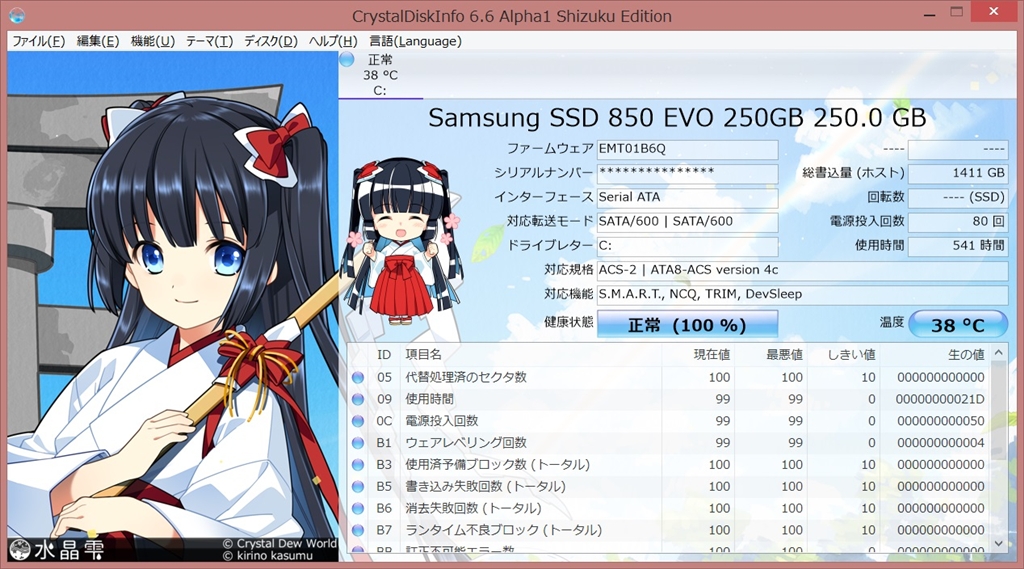
Task: Select the C: drive tab at 38 °C
Action: click(381, 75)
